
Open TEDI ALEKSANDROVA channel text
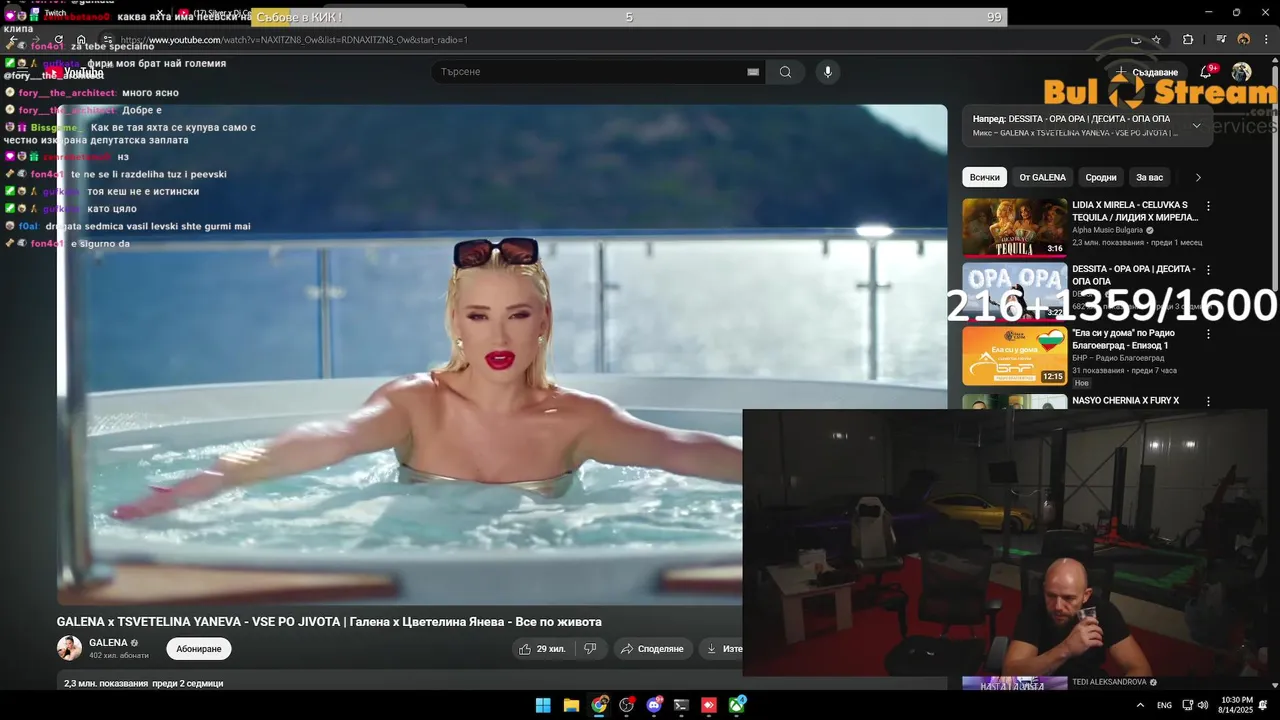click(1109, 682)
